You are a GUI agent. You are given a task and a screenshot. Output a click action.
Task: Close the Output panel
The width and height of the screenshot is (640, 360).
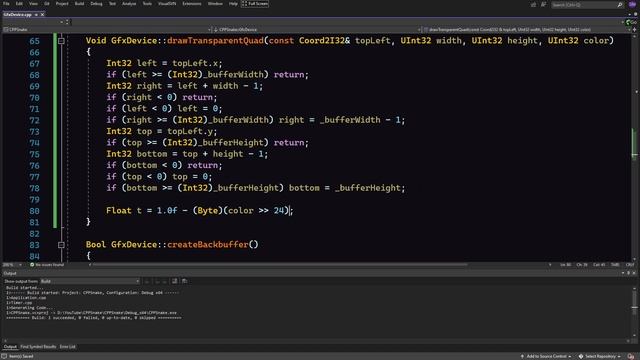tap(634, 273)
